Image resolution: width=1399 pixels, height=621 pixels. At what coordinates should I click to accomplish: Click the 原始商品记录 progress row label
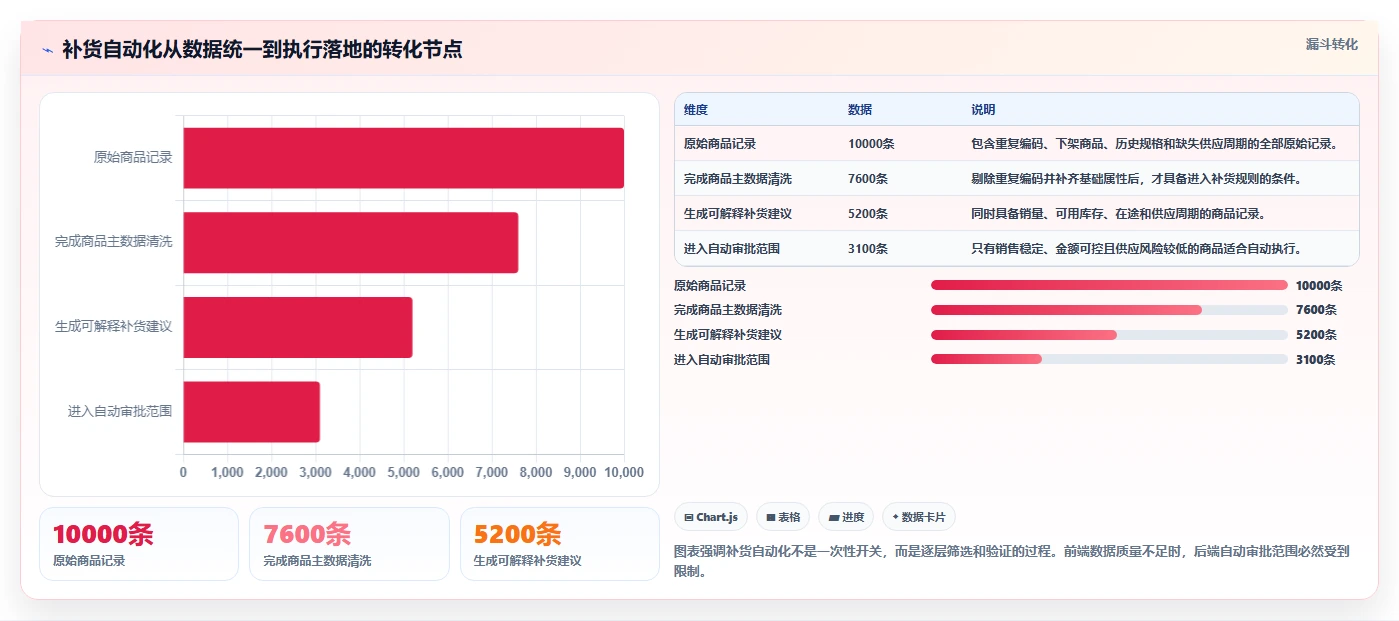(x=710, y=285)
